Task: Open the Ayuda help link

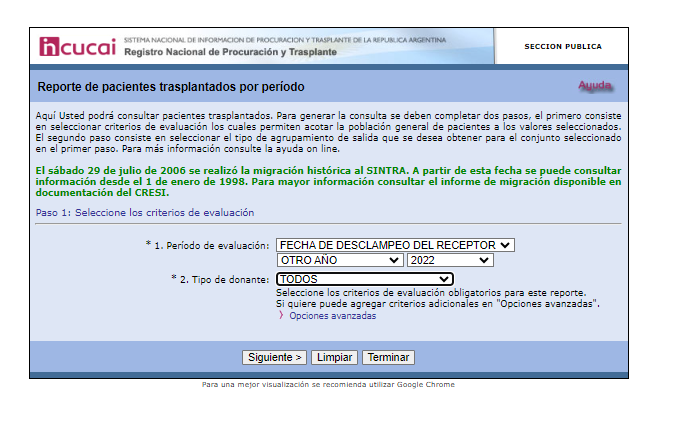Action: [594, 86]
